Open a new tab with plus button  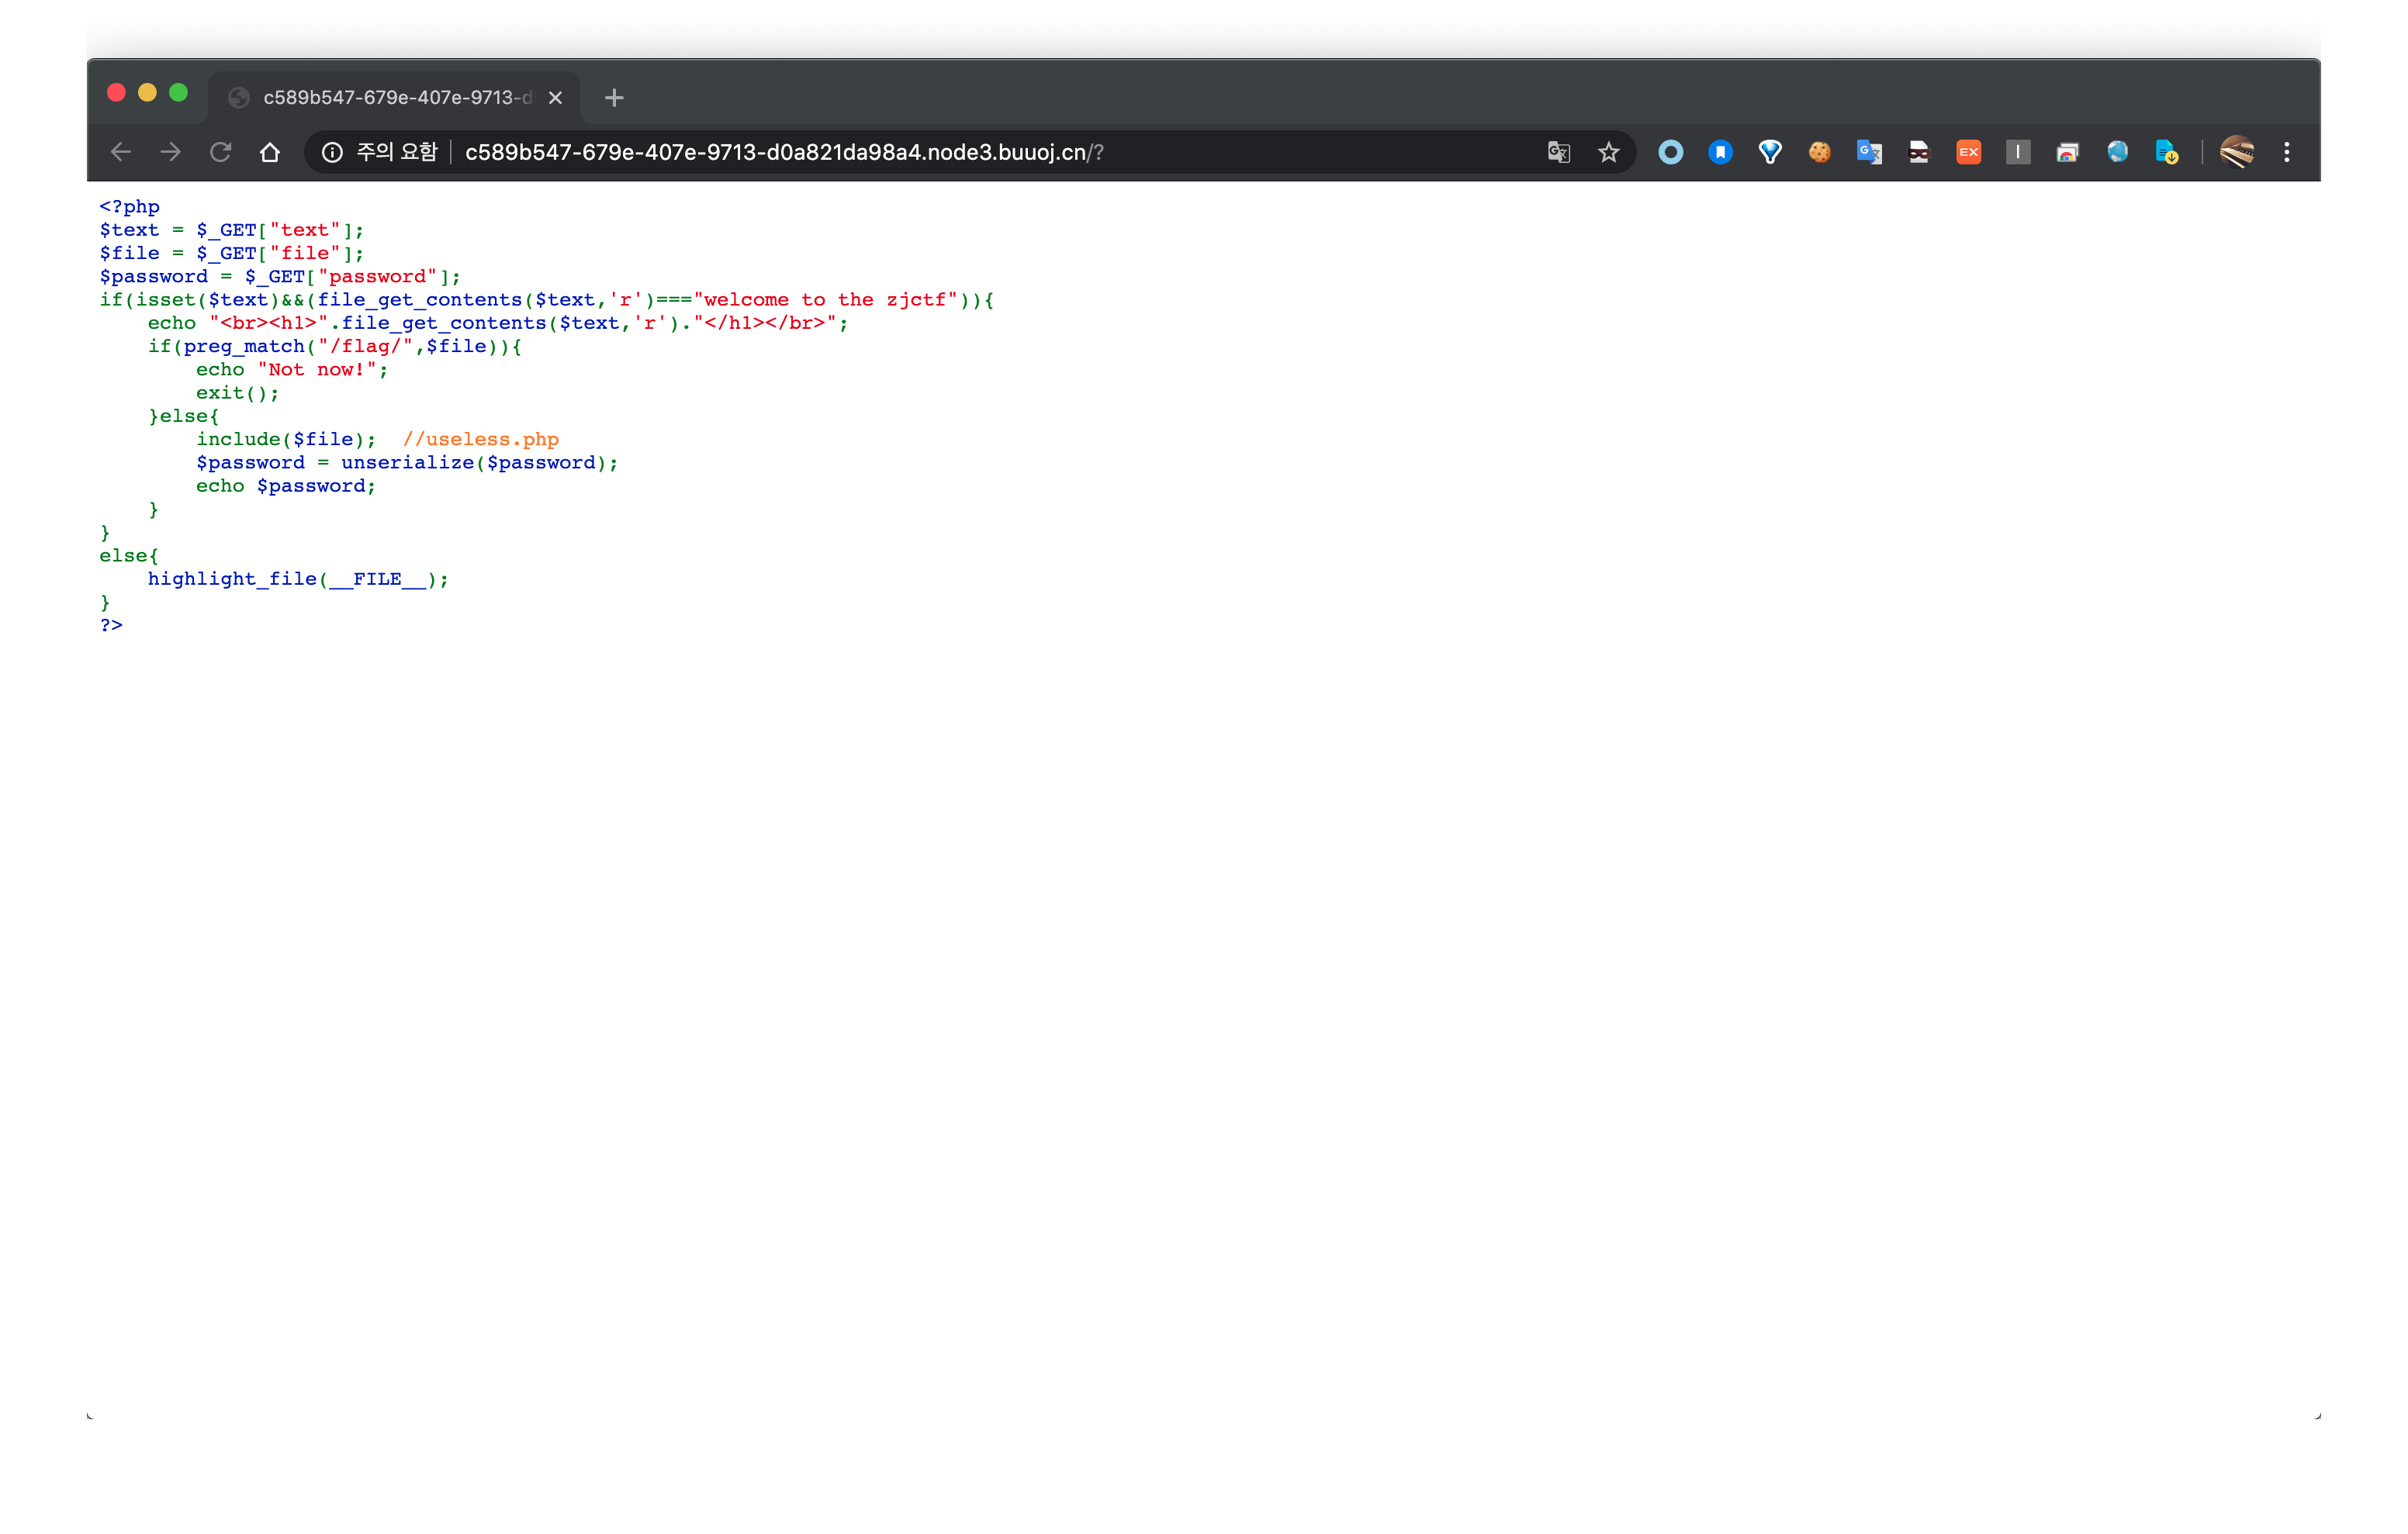click(614, 97)
